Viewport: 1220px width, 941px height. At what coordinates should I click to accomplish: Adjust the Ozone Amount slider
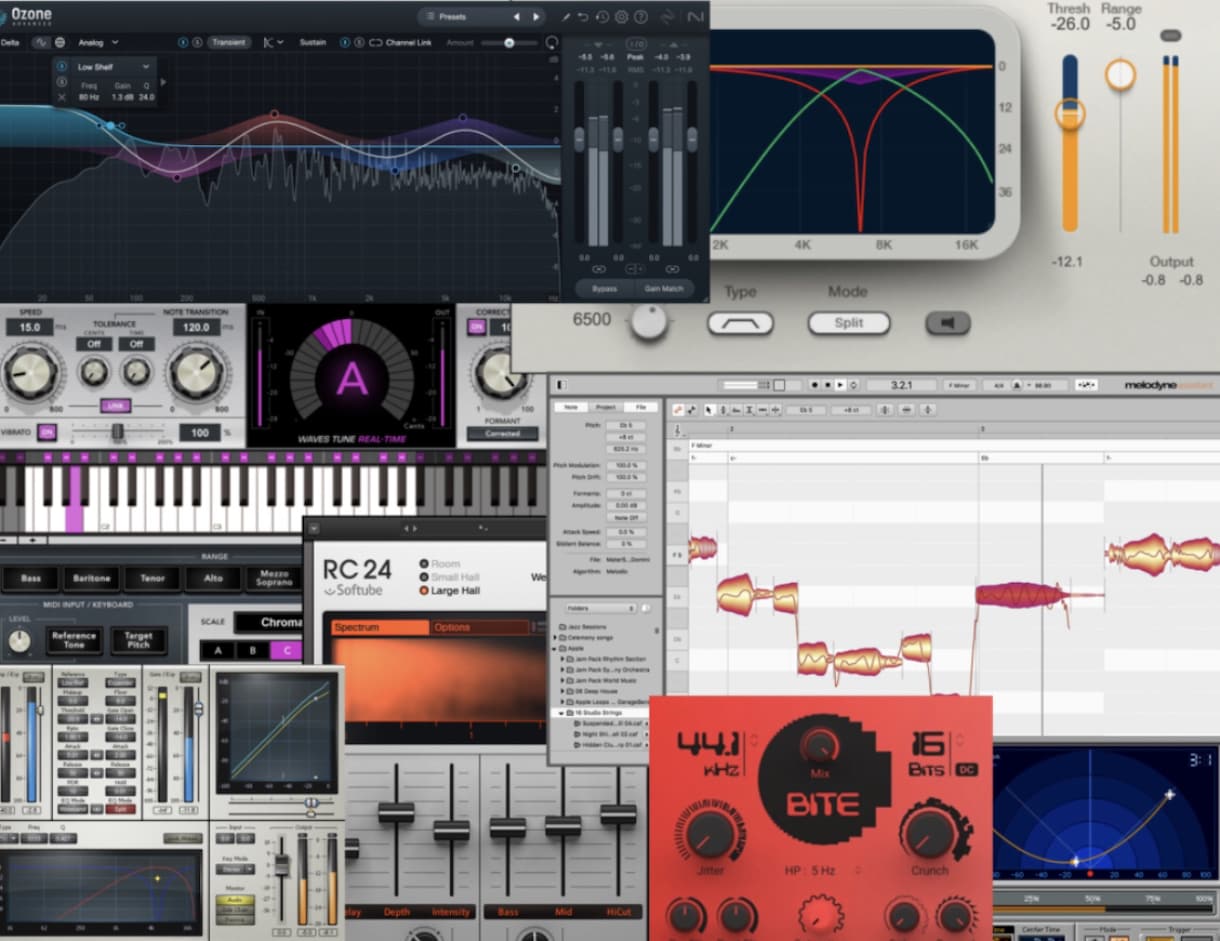tap(509, 42)
